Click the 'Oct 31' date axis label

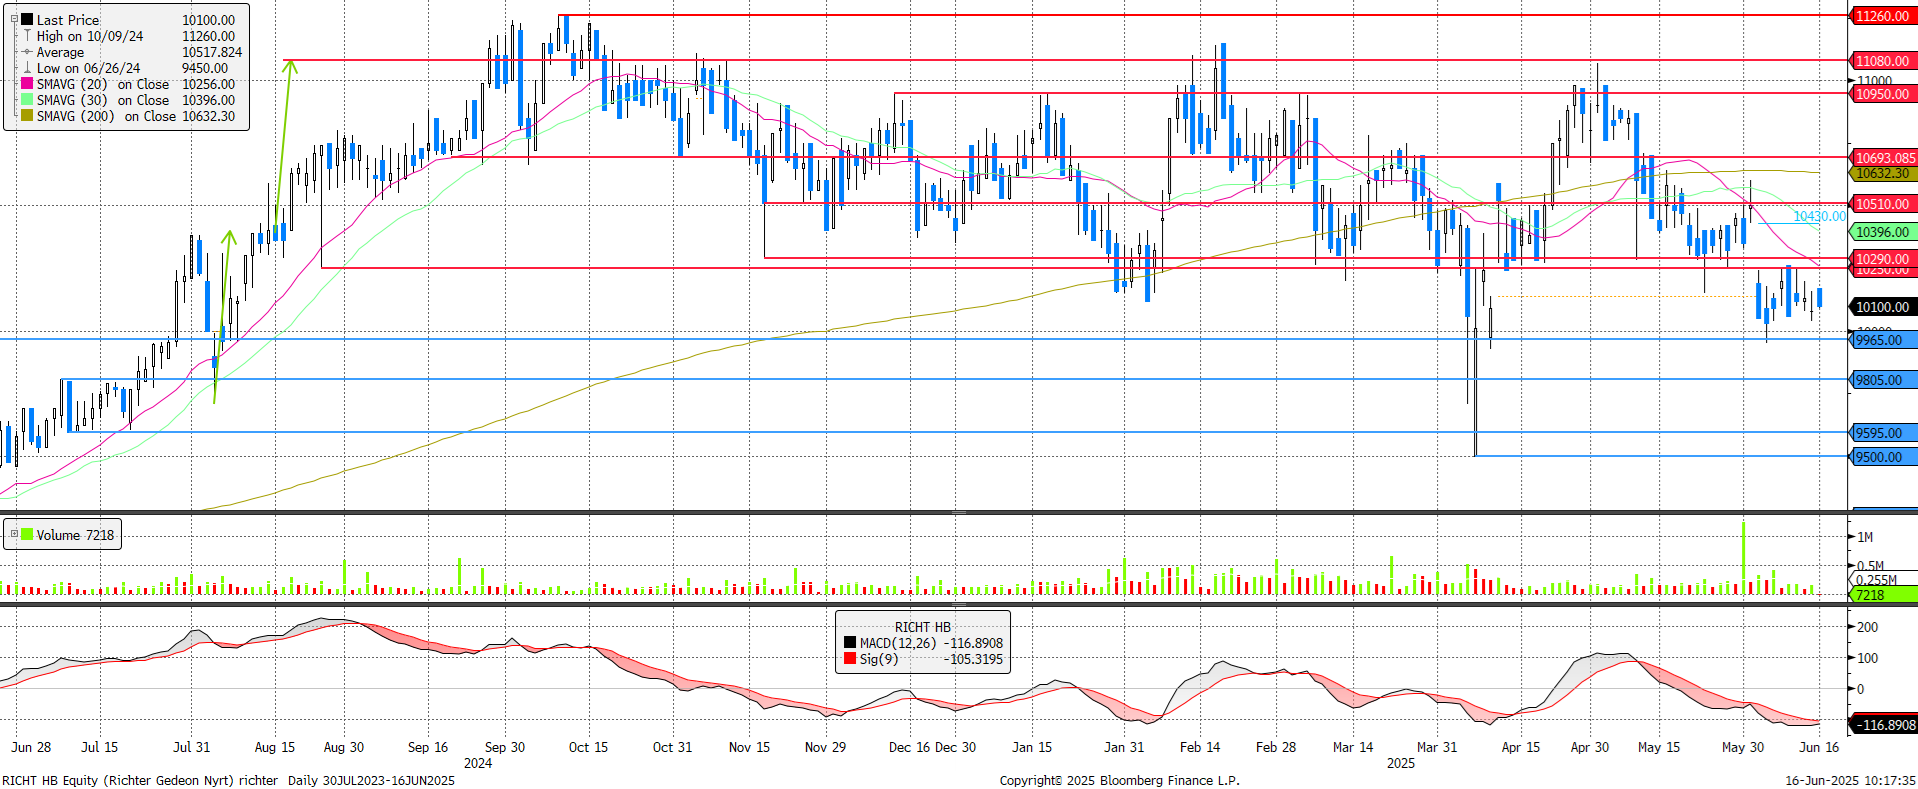pos(672,747)
